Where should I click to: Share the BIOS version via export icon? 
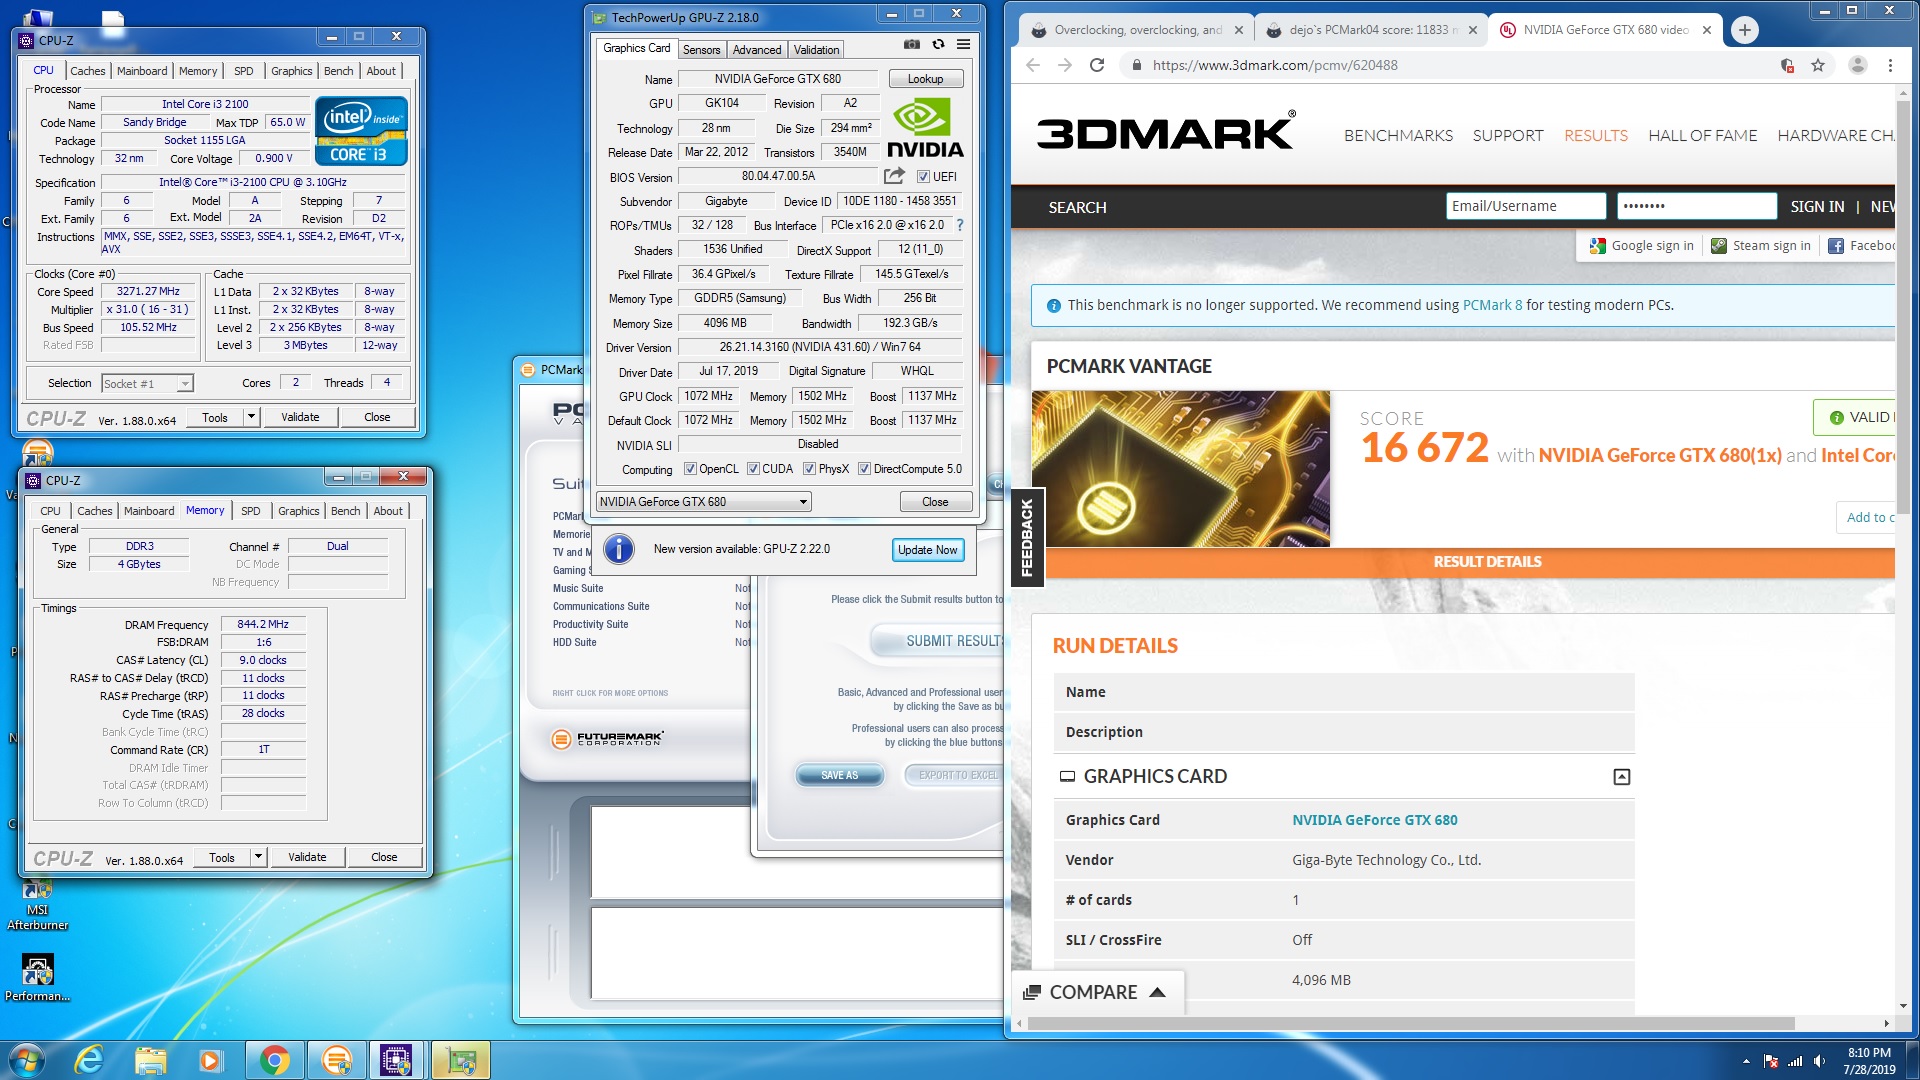click(894, 176)
